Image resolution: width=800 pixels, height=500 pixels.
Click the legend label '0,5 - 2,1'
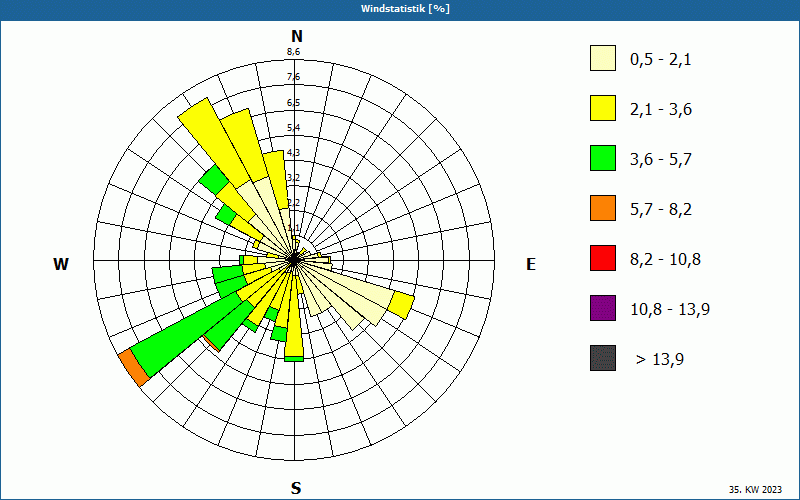[661, 60]
